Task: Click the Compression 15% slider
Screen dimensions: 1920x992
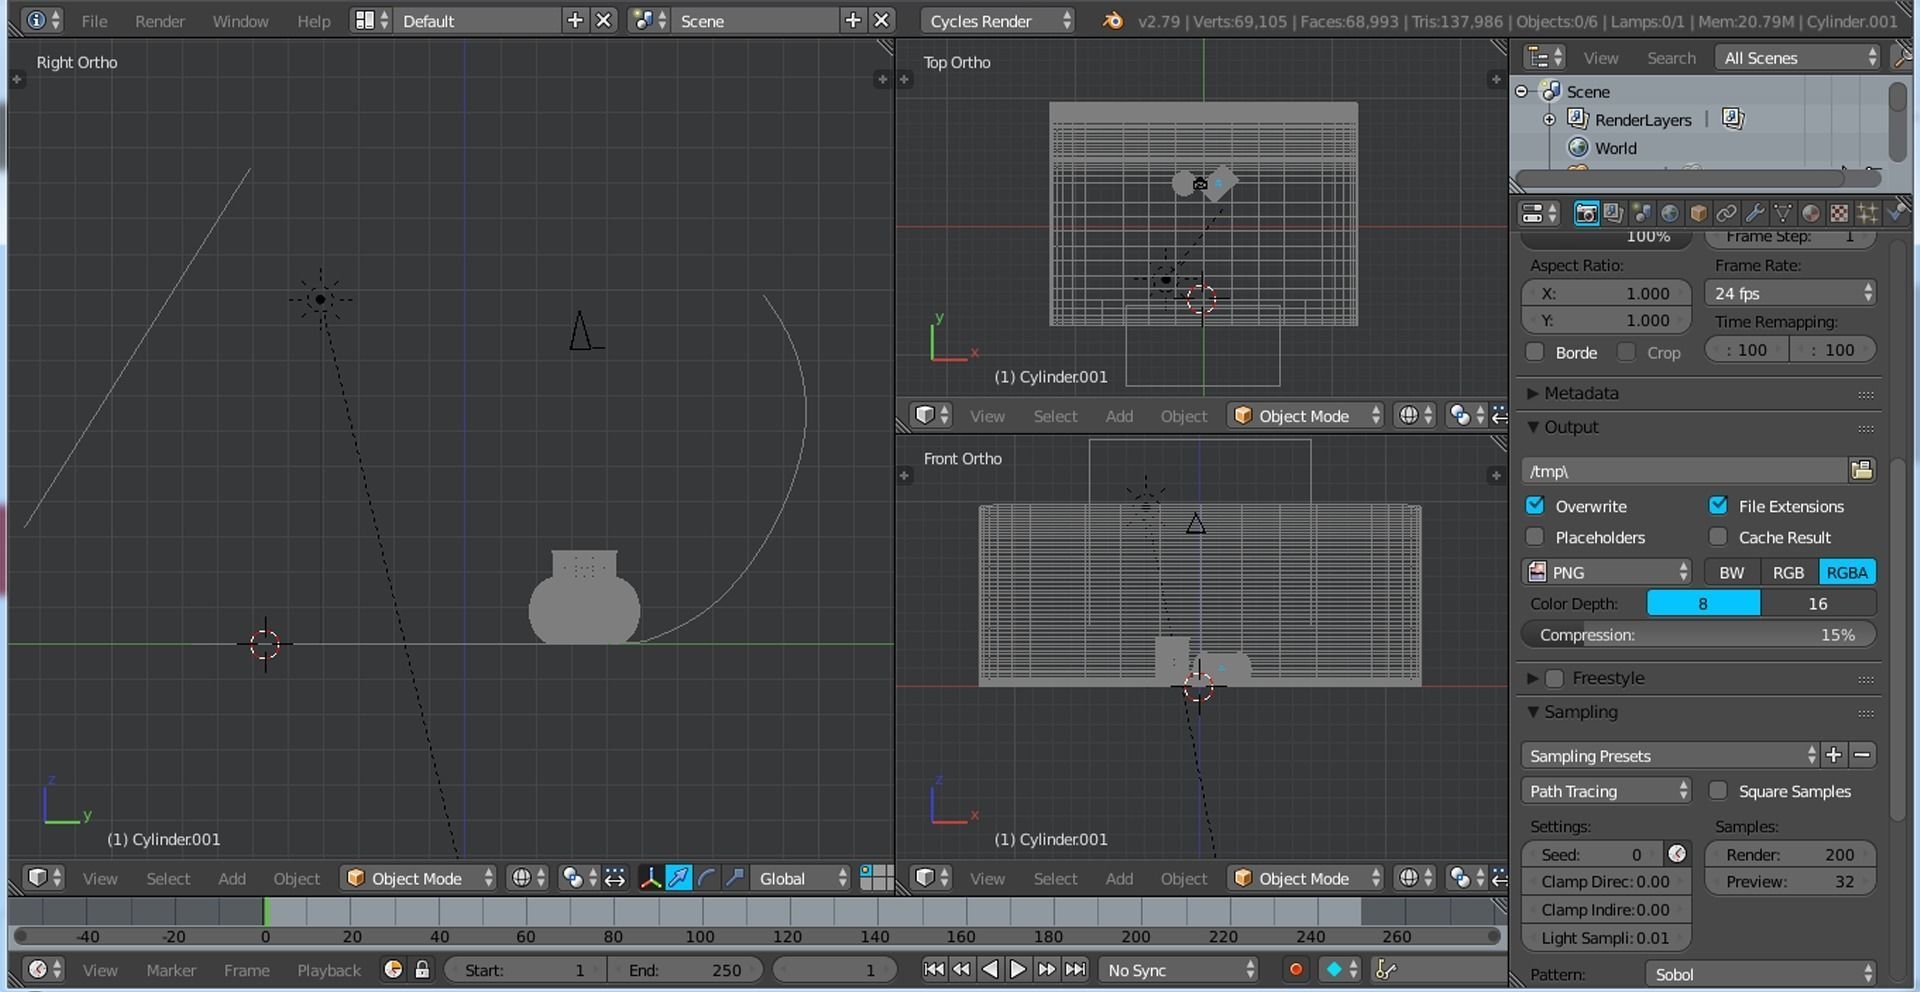Action: pyautogui.click(x=1698, y=635)
